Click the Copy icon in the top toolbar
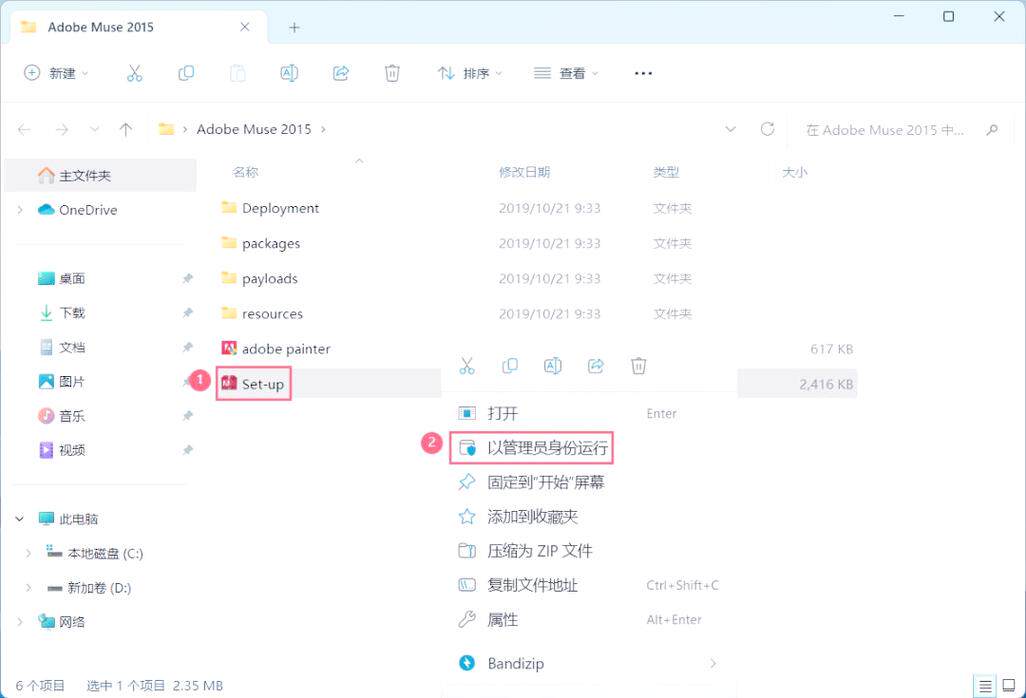1026x698 pixels. coord(186,73)
